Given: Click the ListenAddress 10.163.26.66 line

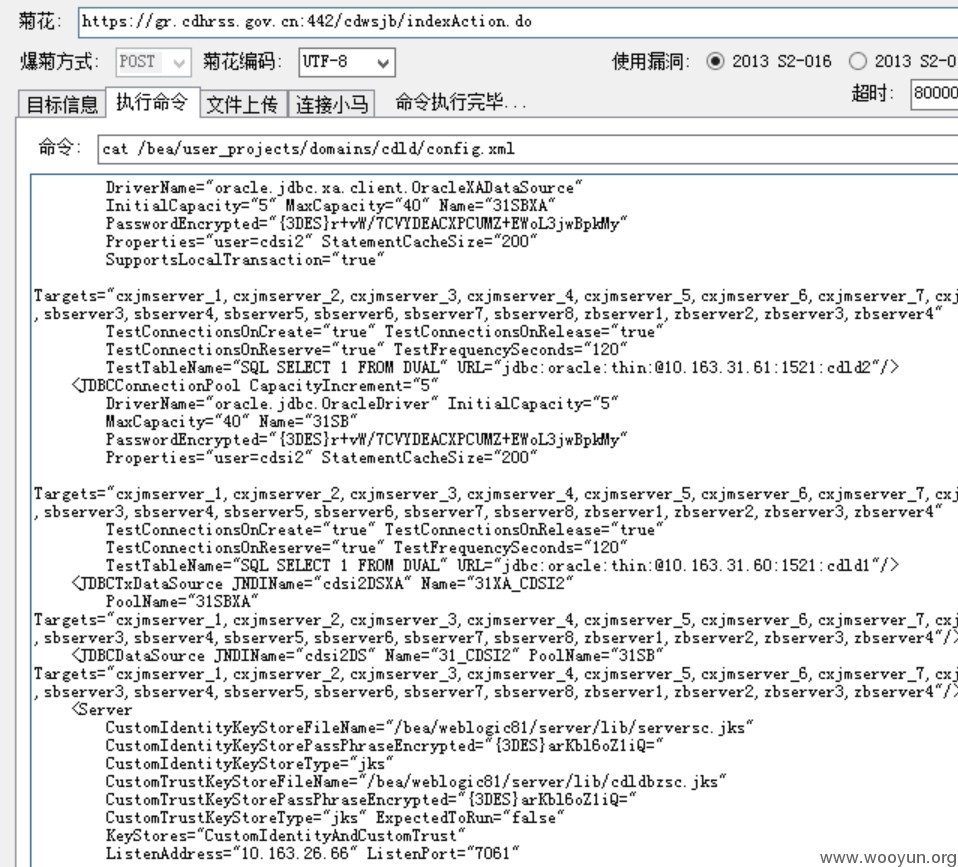Looking at the screenshot, I should point(312,853).
